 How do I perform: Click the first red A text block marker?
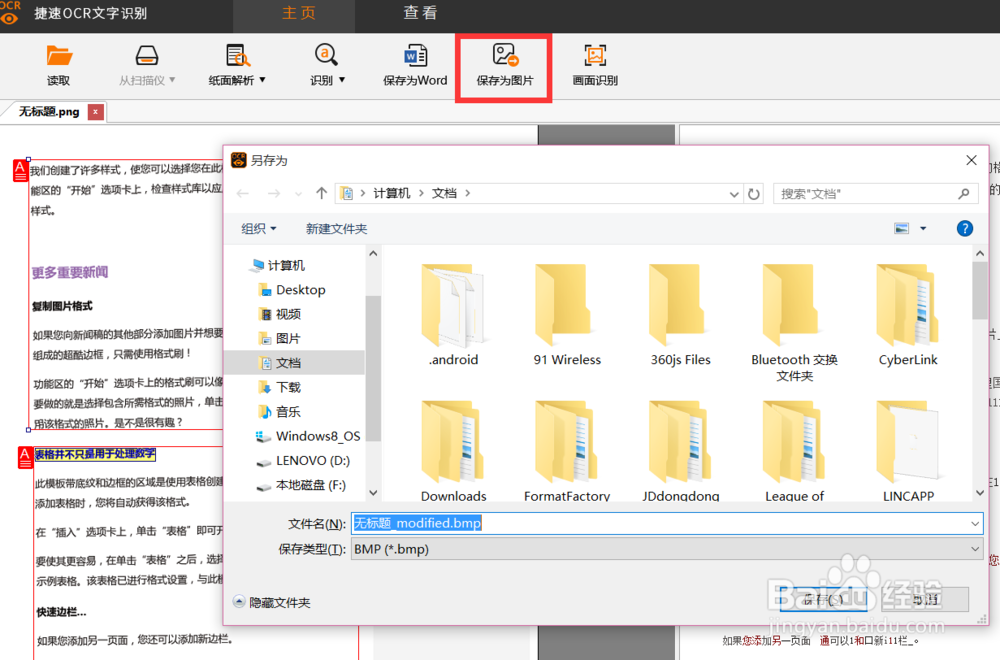tap(20, 171)
